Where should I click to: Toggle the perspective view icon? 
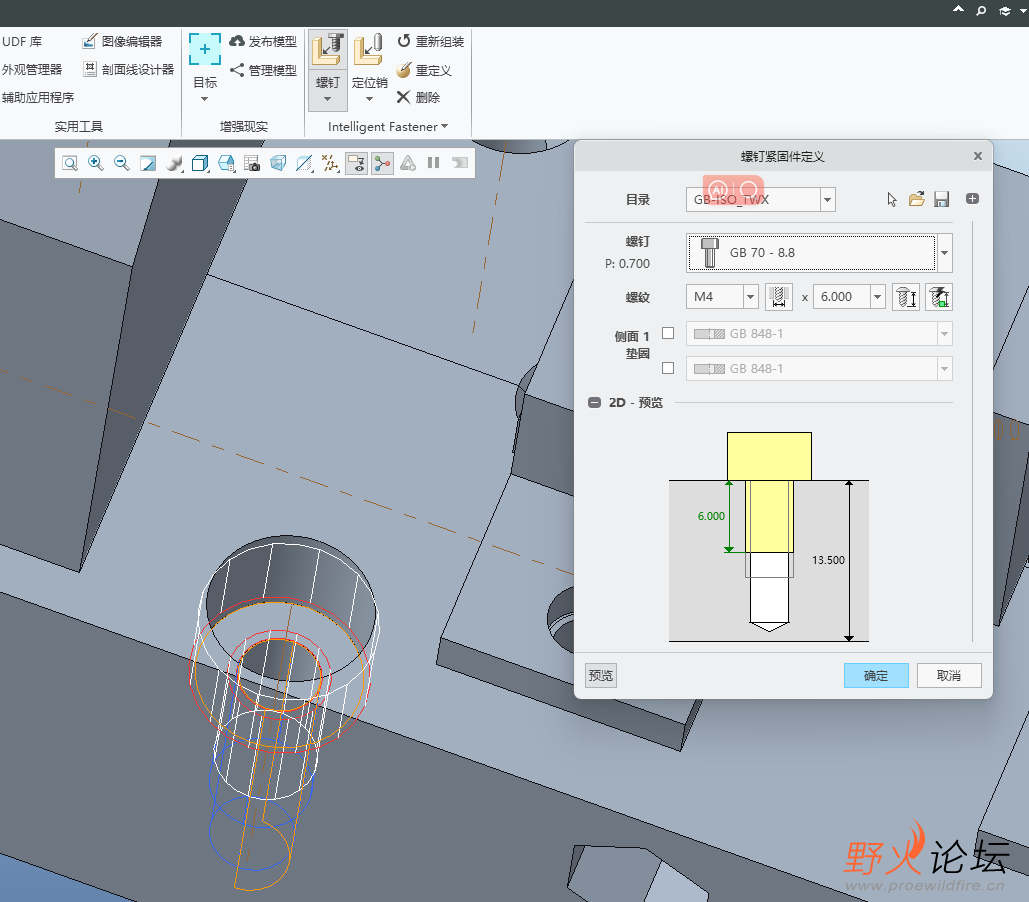(278, 163)
